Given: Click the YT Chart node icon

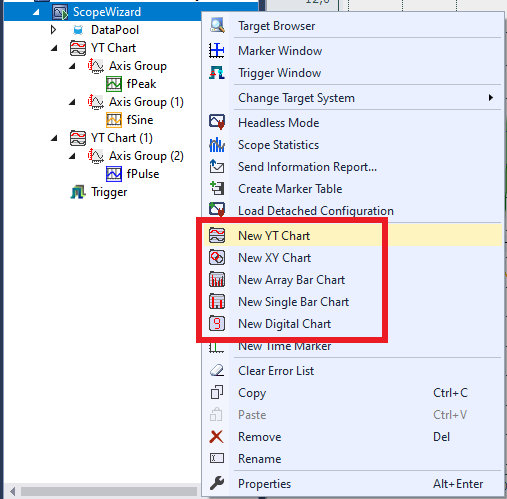Looking at the screenshot, I should pos(78,48).
